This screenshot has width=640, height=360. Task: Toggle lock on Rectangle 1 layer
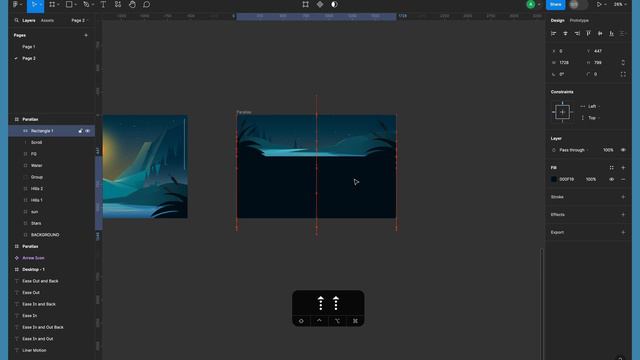pos(80,131)
